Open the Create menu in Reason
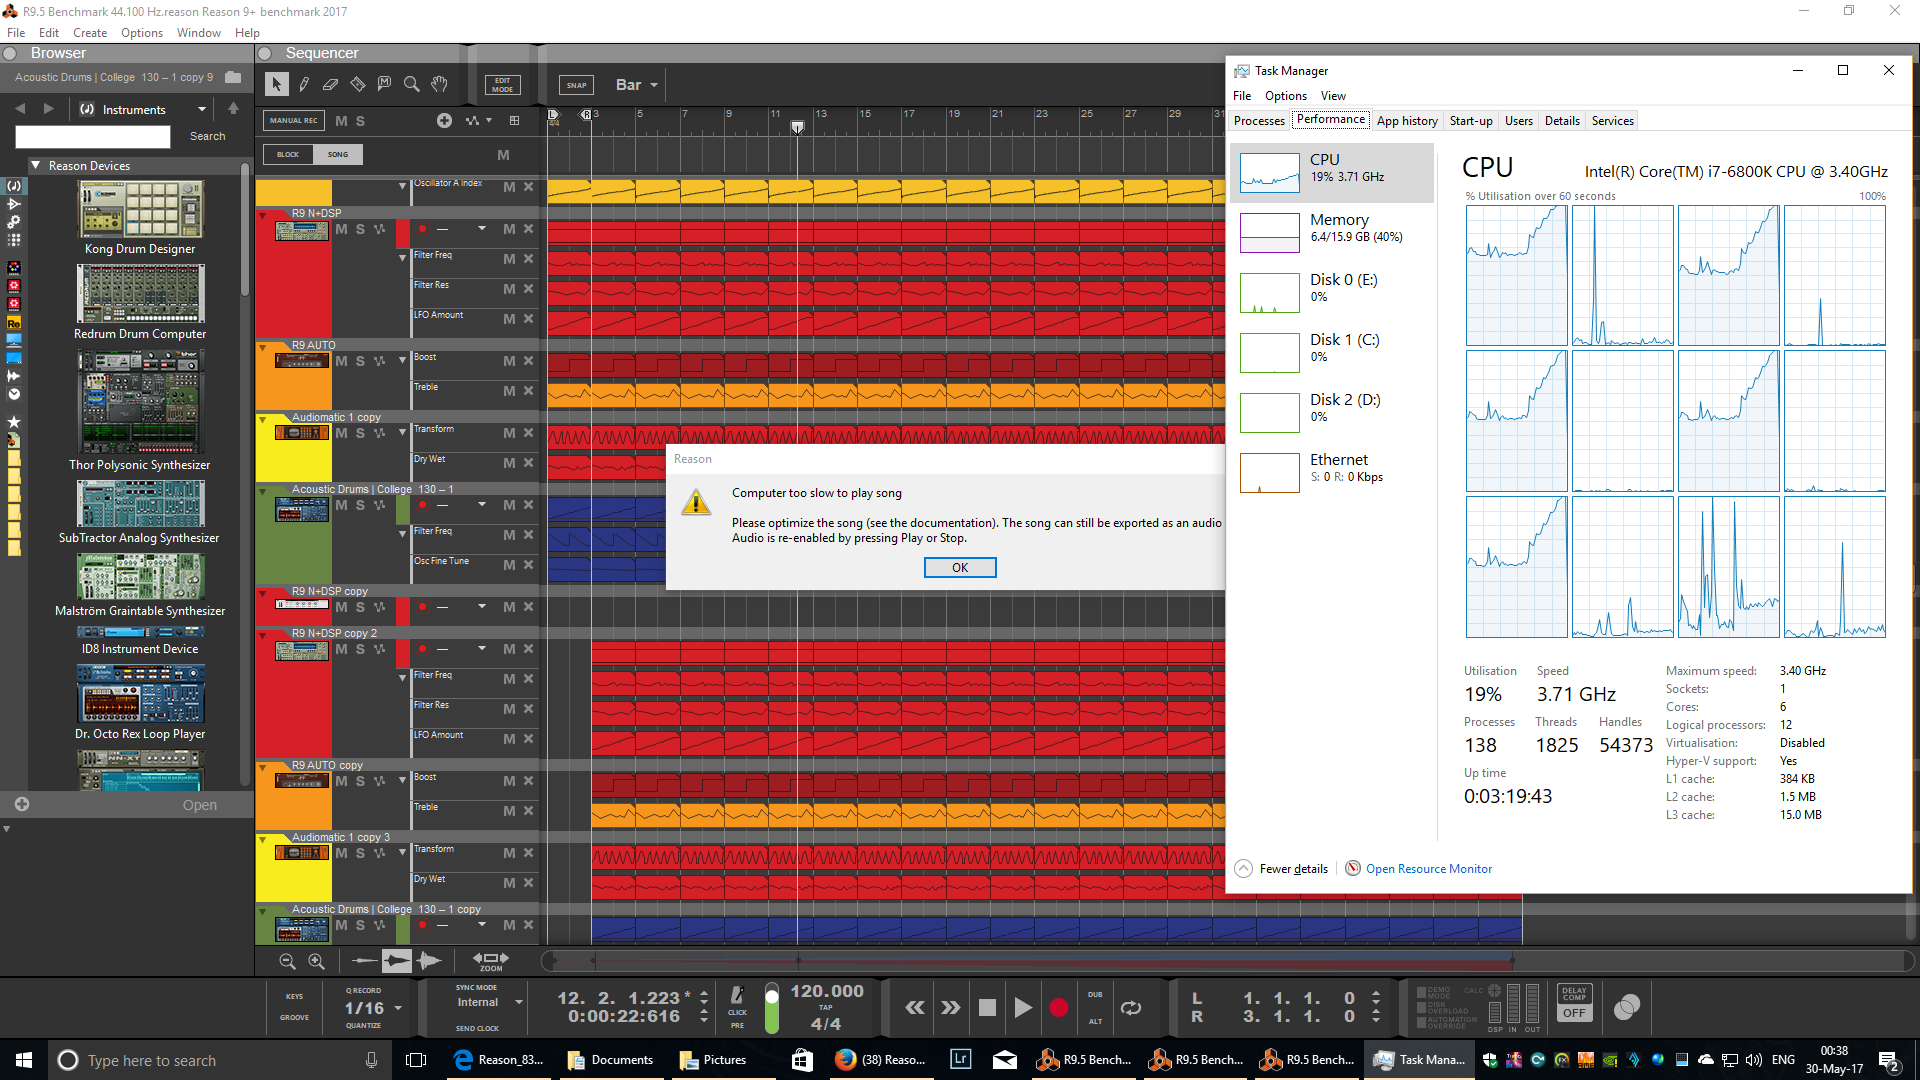The height and width of the screenshot is (1080, 1920). click(89, 33)
